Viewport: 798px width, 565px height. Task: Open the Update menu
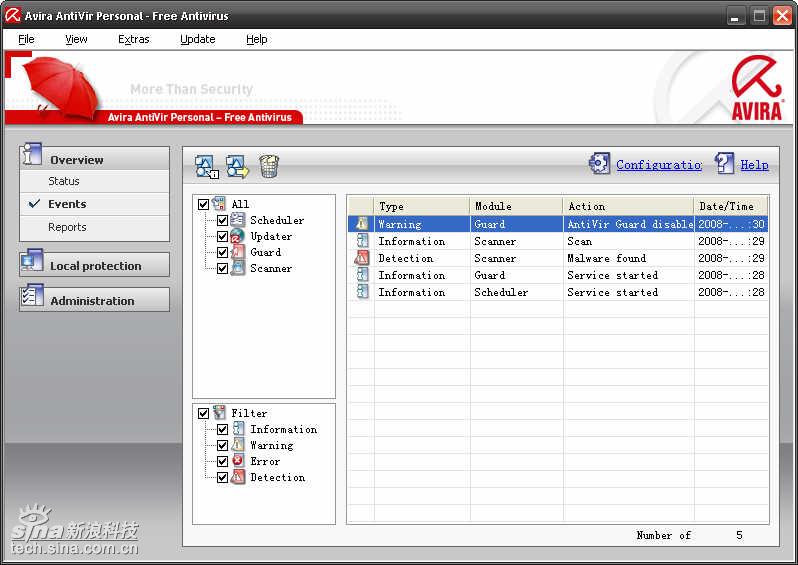click(x=197, y=39)
